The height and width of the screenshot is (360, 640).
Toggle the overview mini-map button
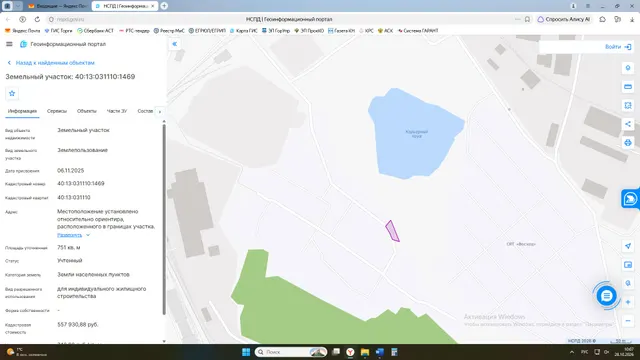[628, 265]
